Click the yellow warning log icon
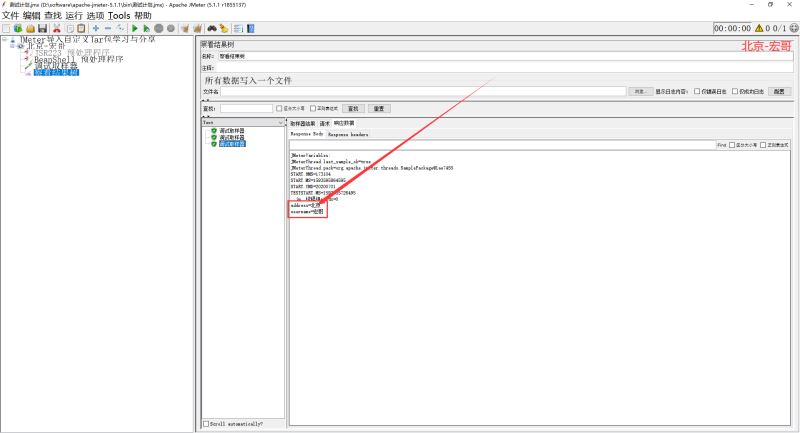 coord(759,28)
